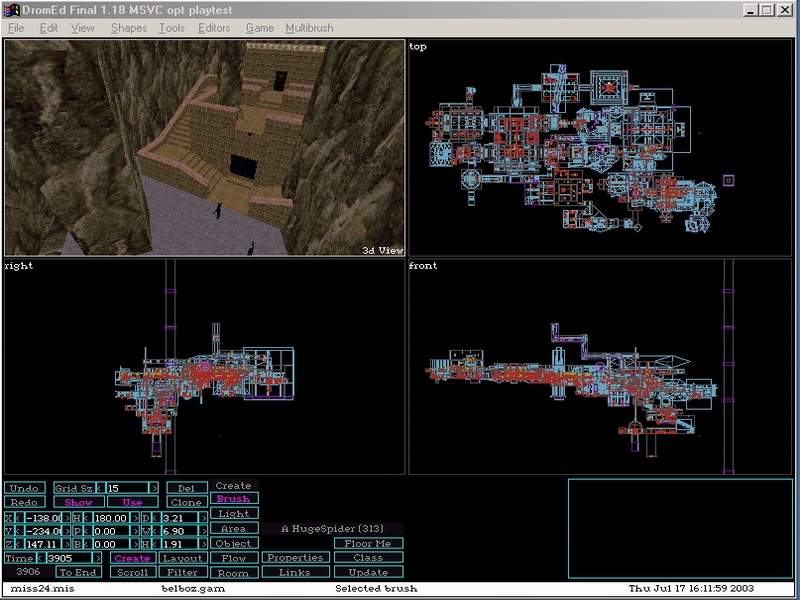Click the 'A HugeSpider (313)' object label

[x=333, y=529]
